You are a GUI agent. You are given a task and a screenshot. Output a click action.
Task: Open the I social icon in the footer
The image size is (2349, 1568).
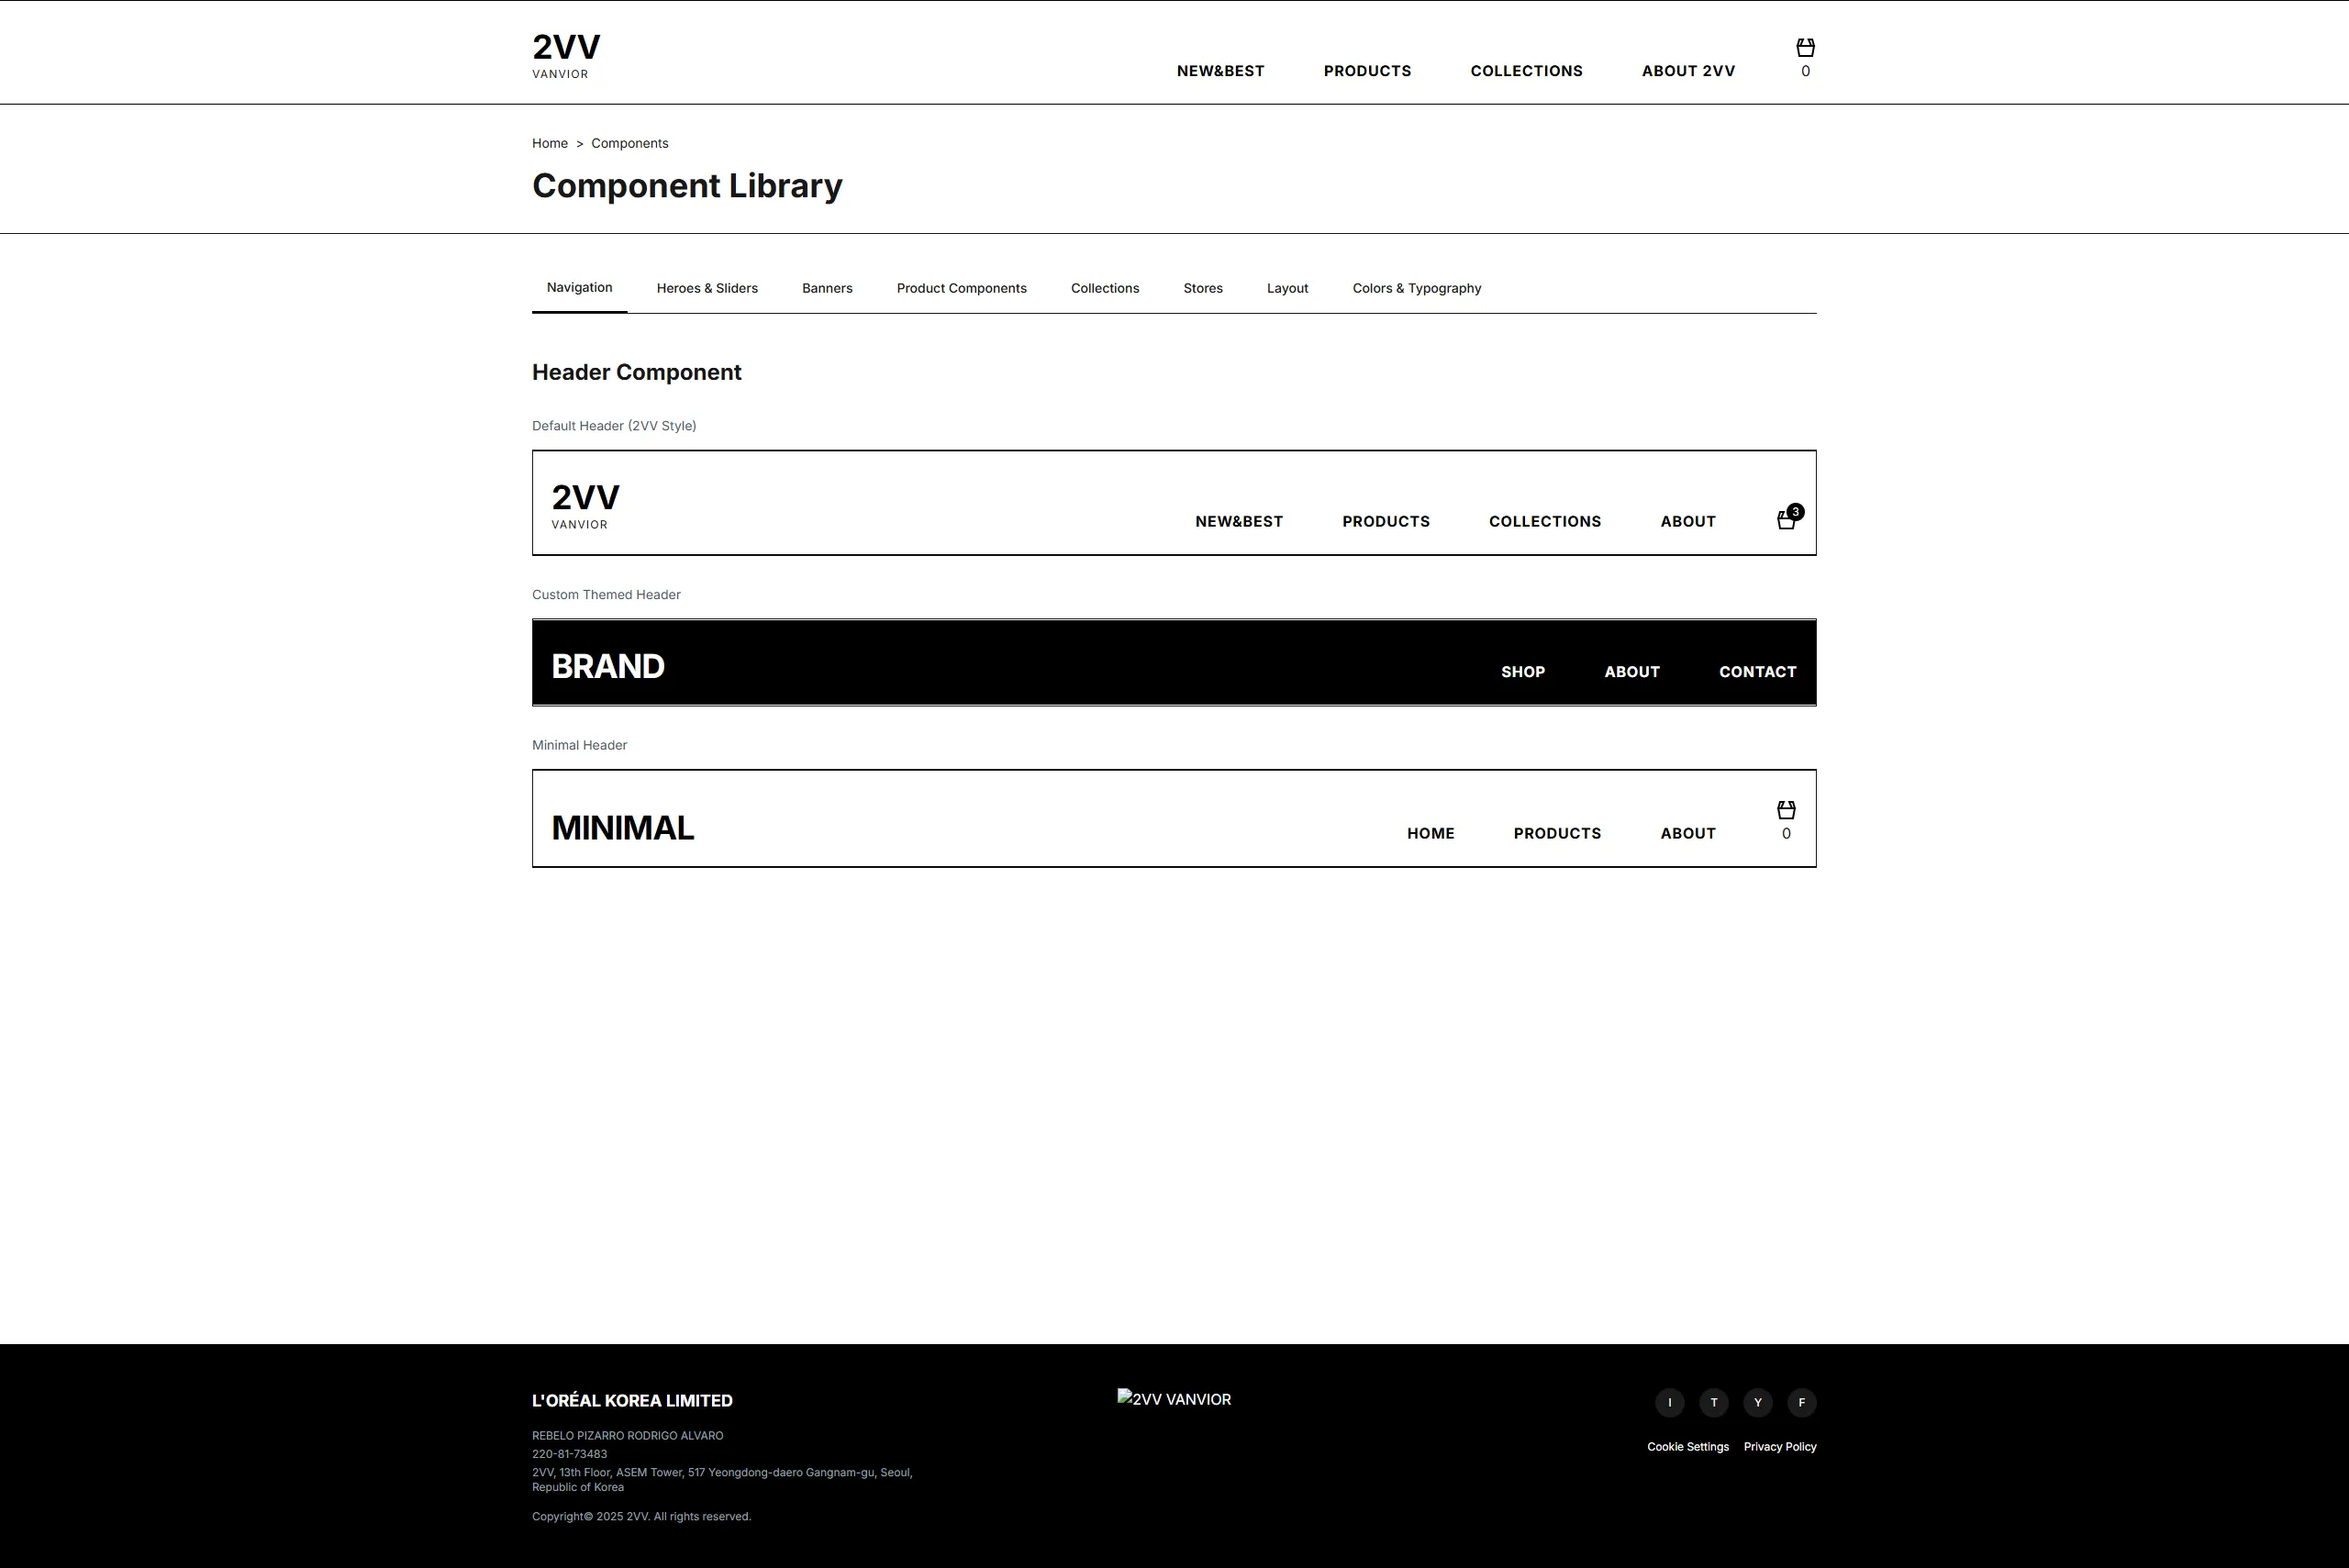[x=1669, y=1402]
